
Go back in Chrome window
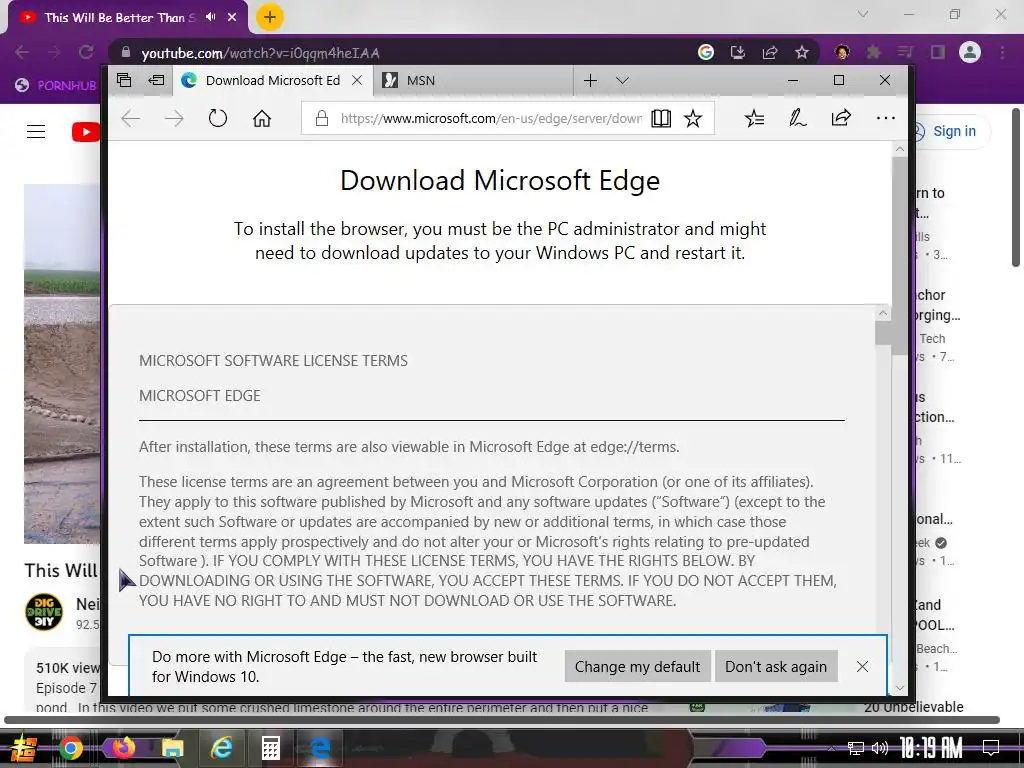(22, 52)
